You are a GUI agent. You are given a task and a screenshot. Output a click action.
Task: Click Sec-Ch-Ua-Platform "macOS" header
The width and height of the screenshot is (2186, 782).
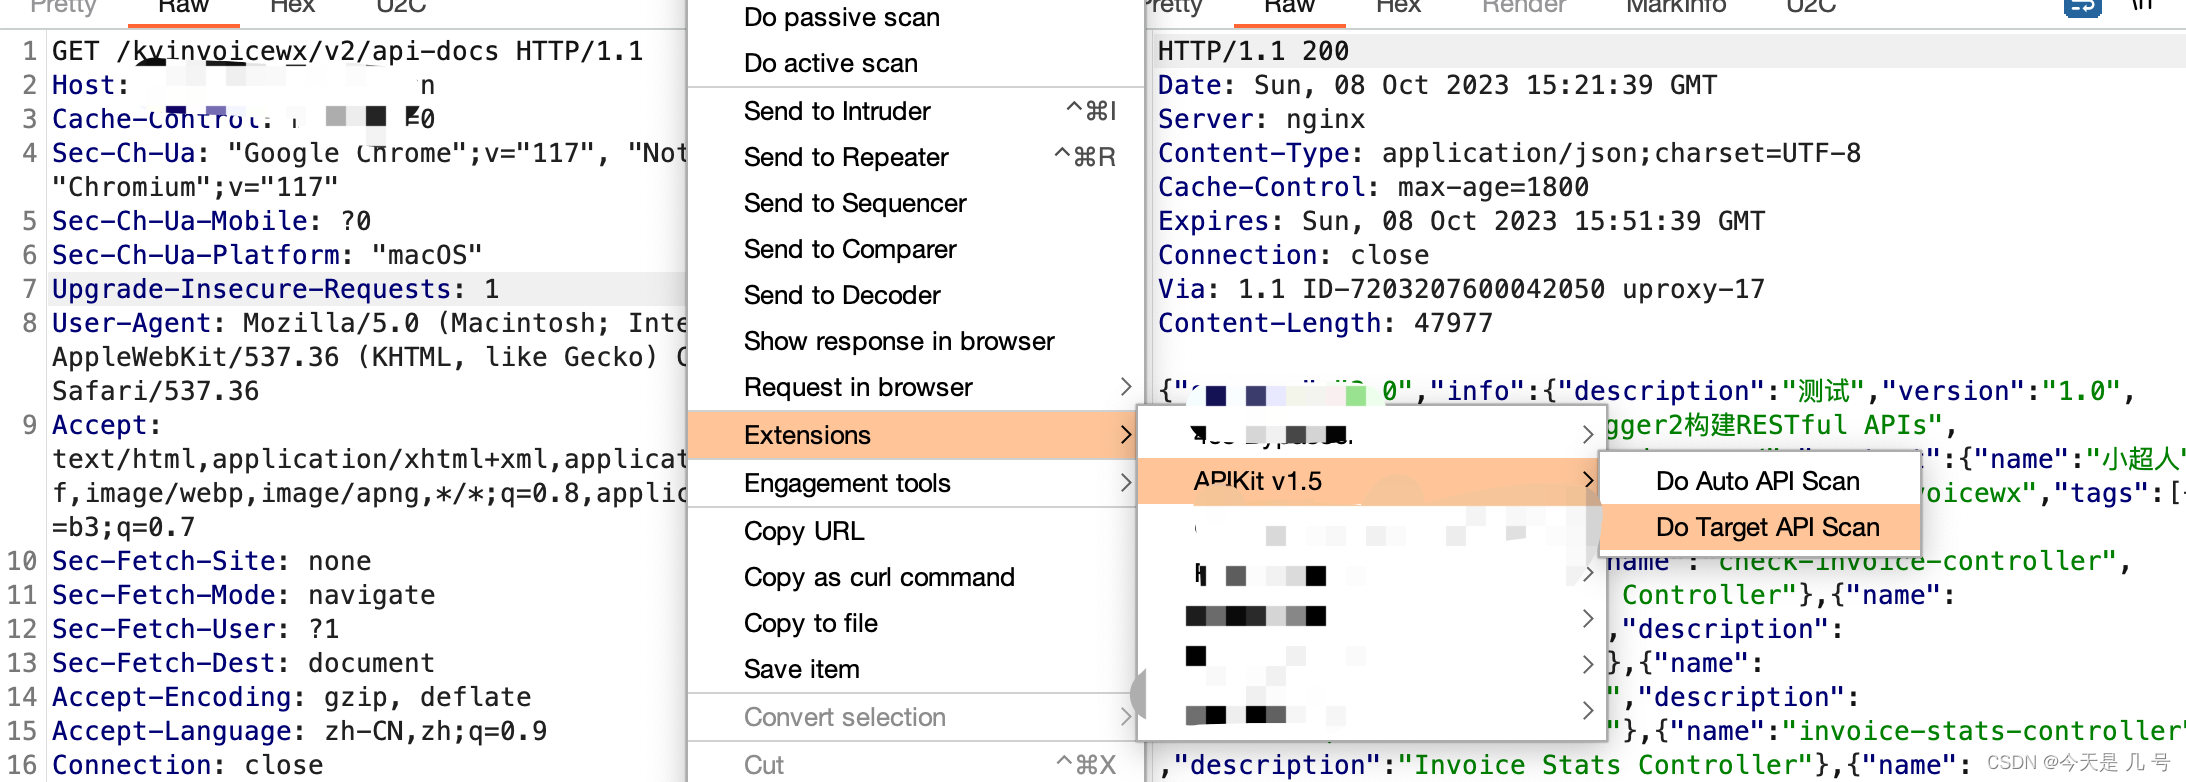(x=267, y=255)
